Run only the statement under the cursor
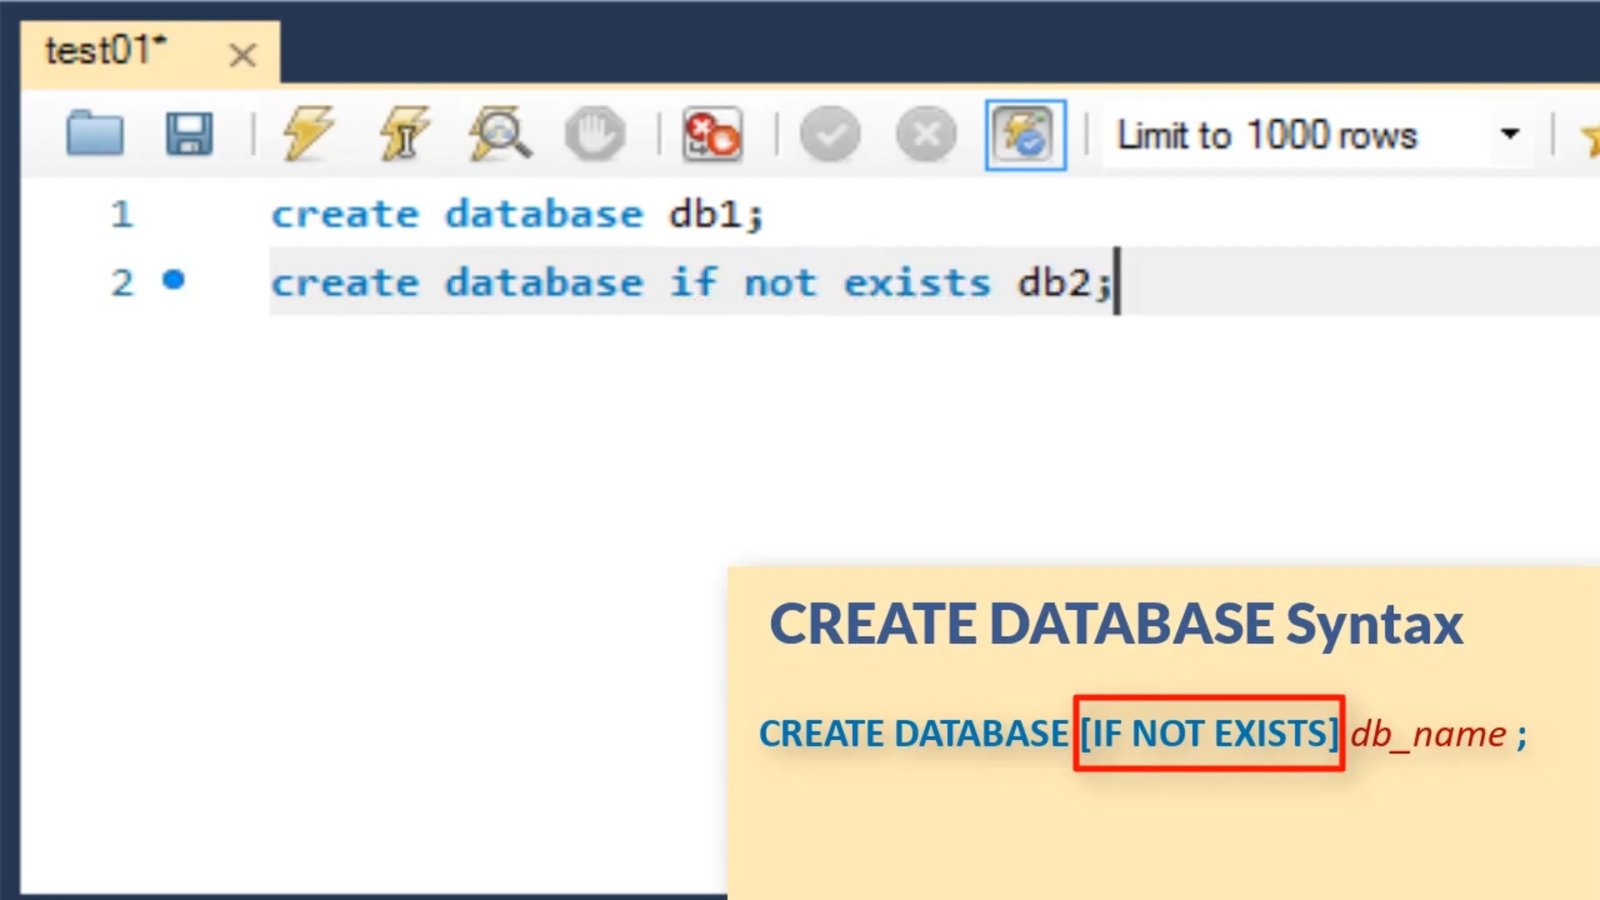1600x900 pixels. point(402,134)
